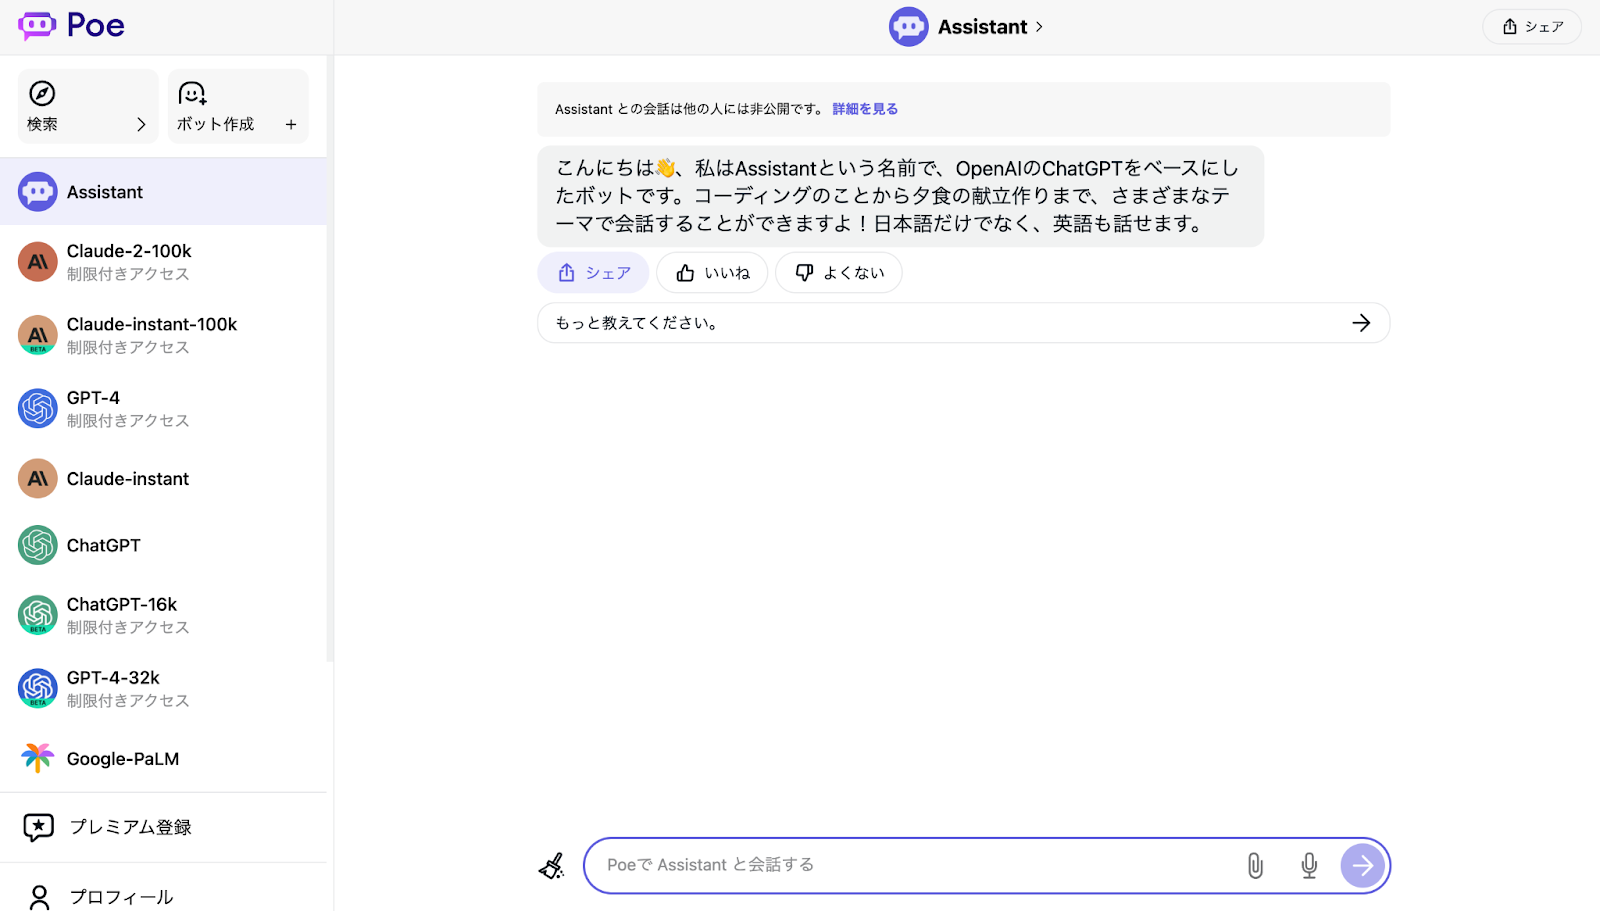Open the Claude-instant bot avatar
Viewport: 1600px width, 911px height.
coord(38,479)
